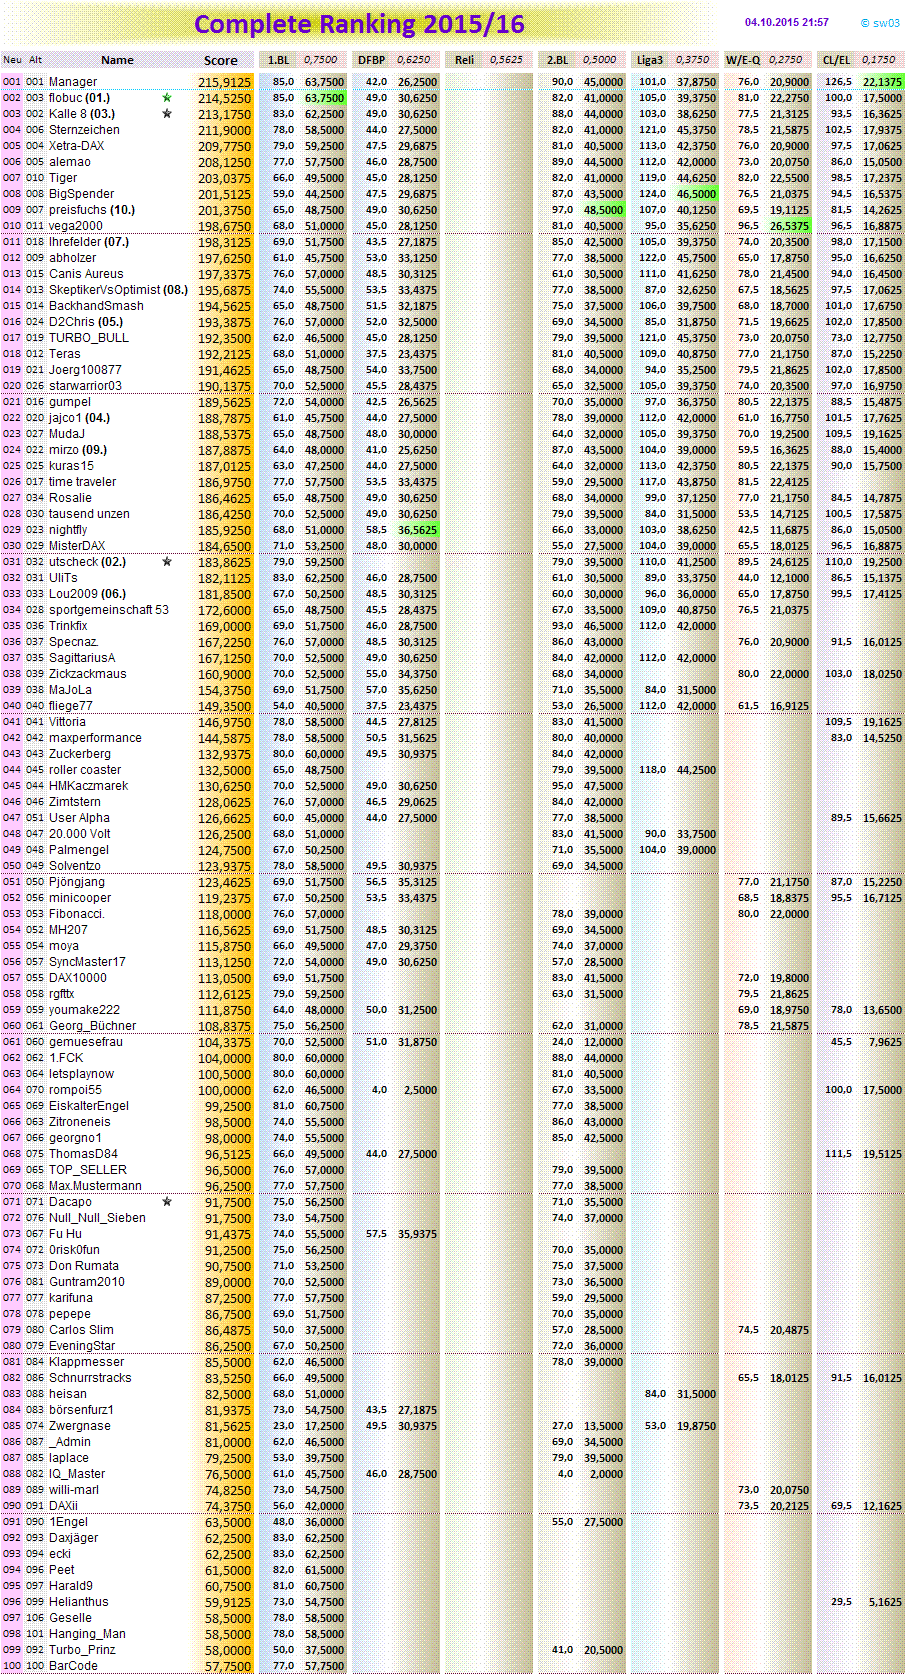Select the name 'Georg_Büchner'
This screenshot has height=1674, width=905.
(x=93, y=1026)
